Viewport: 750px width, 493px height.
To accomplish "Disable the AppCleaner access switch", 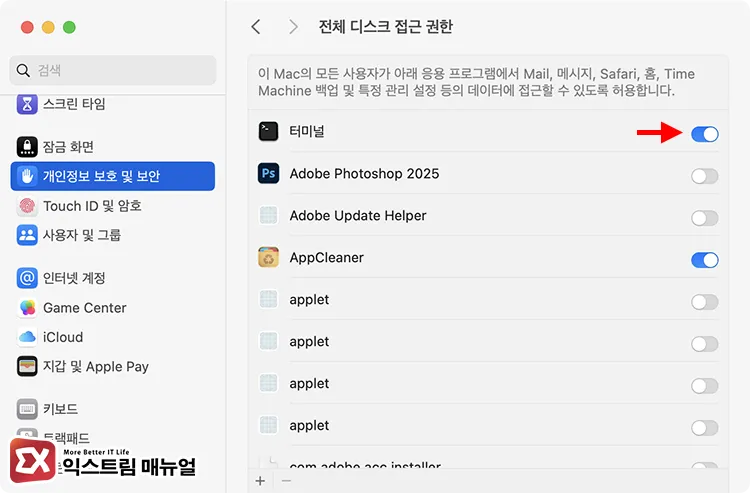I will pyautogui.click(x=705, y=260).
